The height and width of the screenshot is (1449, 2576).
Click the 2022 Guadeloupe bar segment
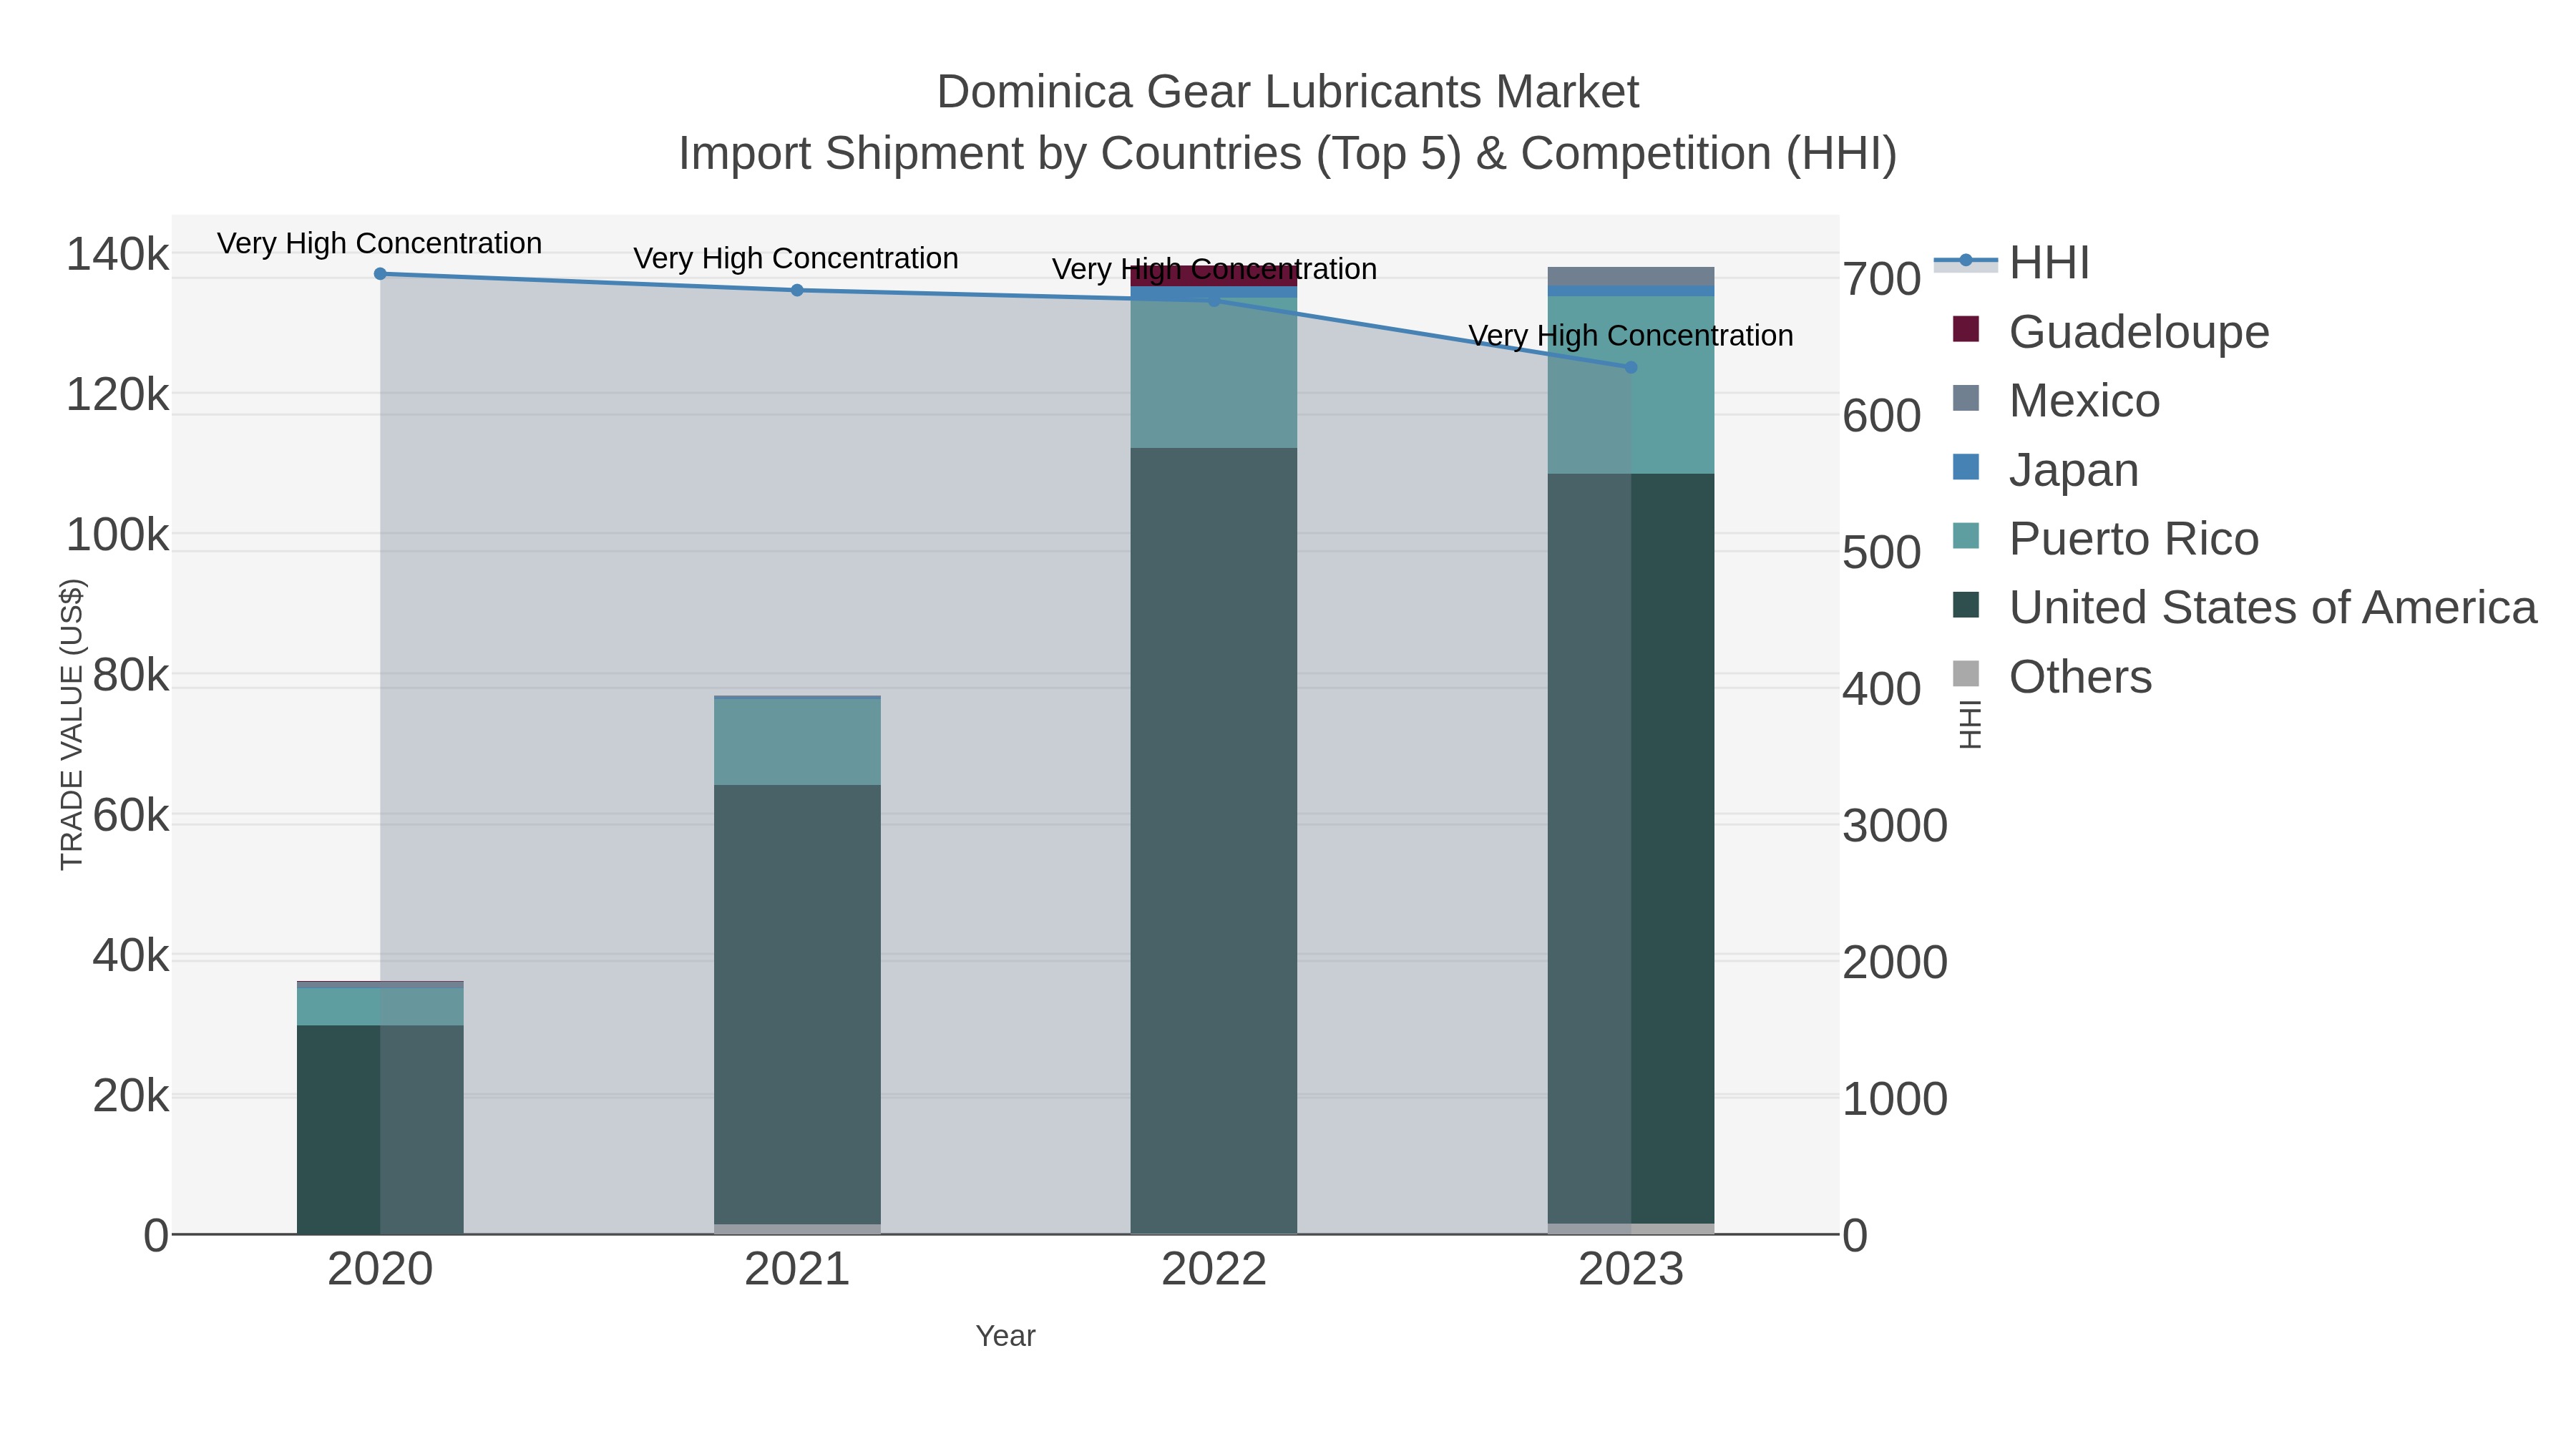1214,277
